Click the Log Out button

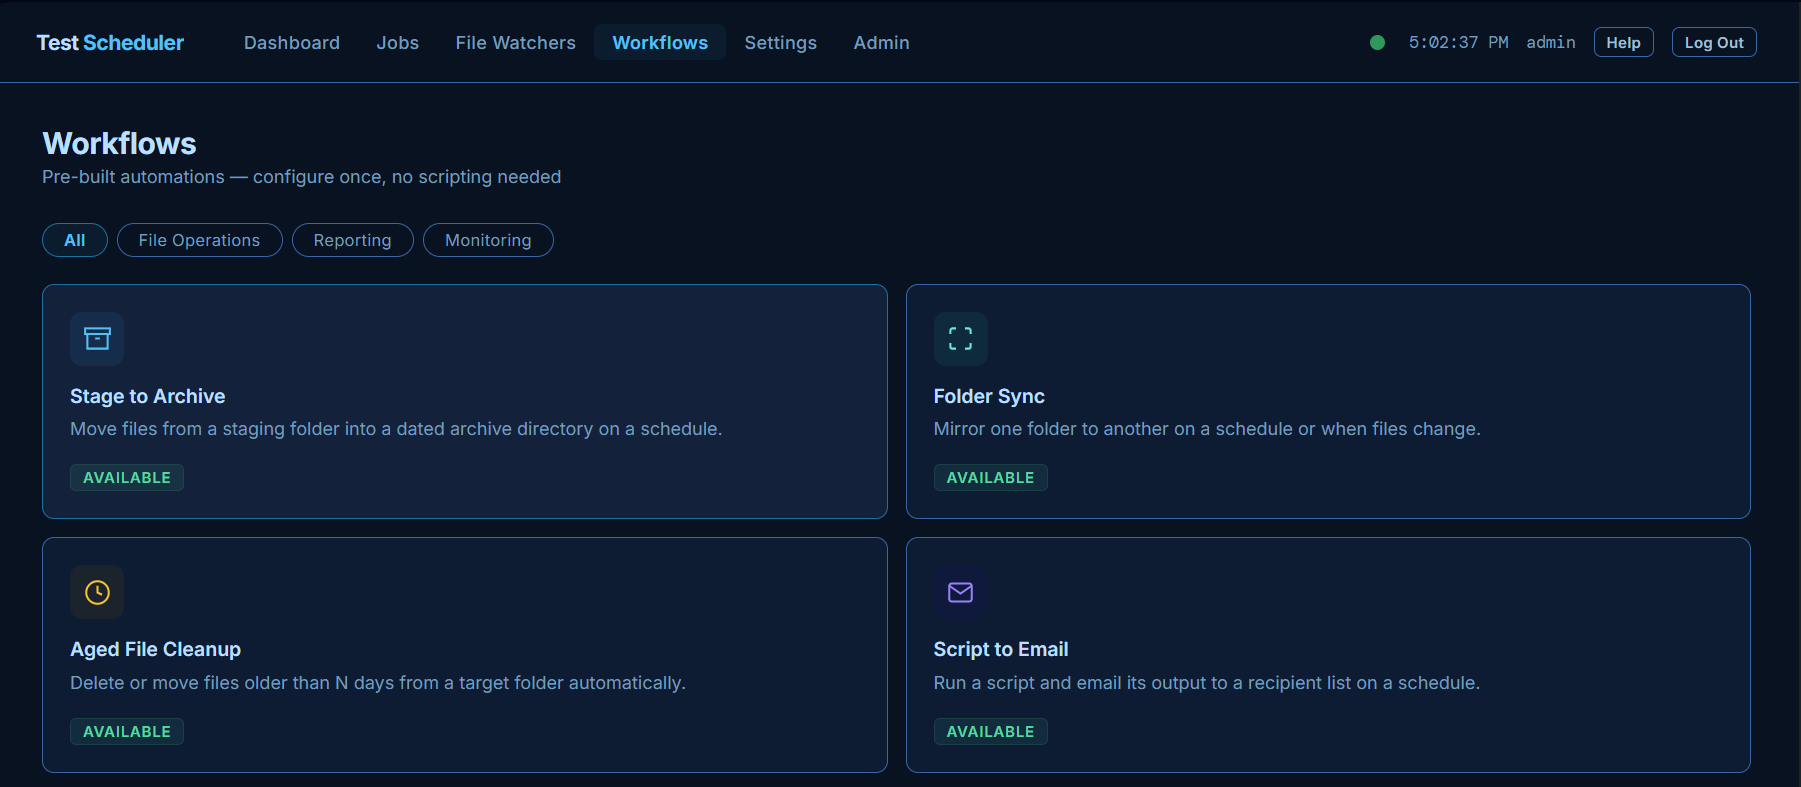1714,42
